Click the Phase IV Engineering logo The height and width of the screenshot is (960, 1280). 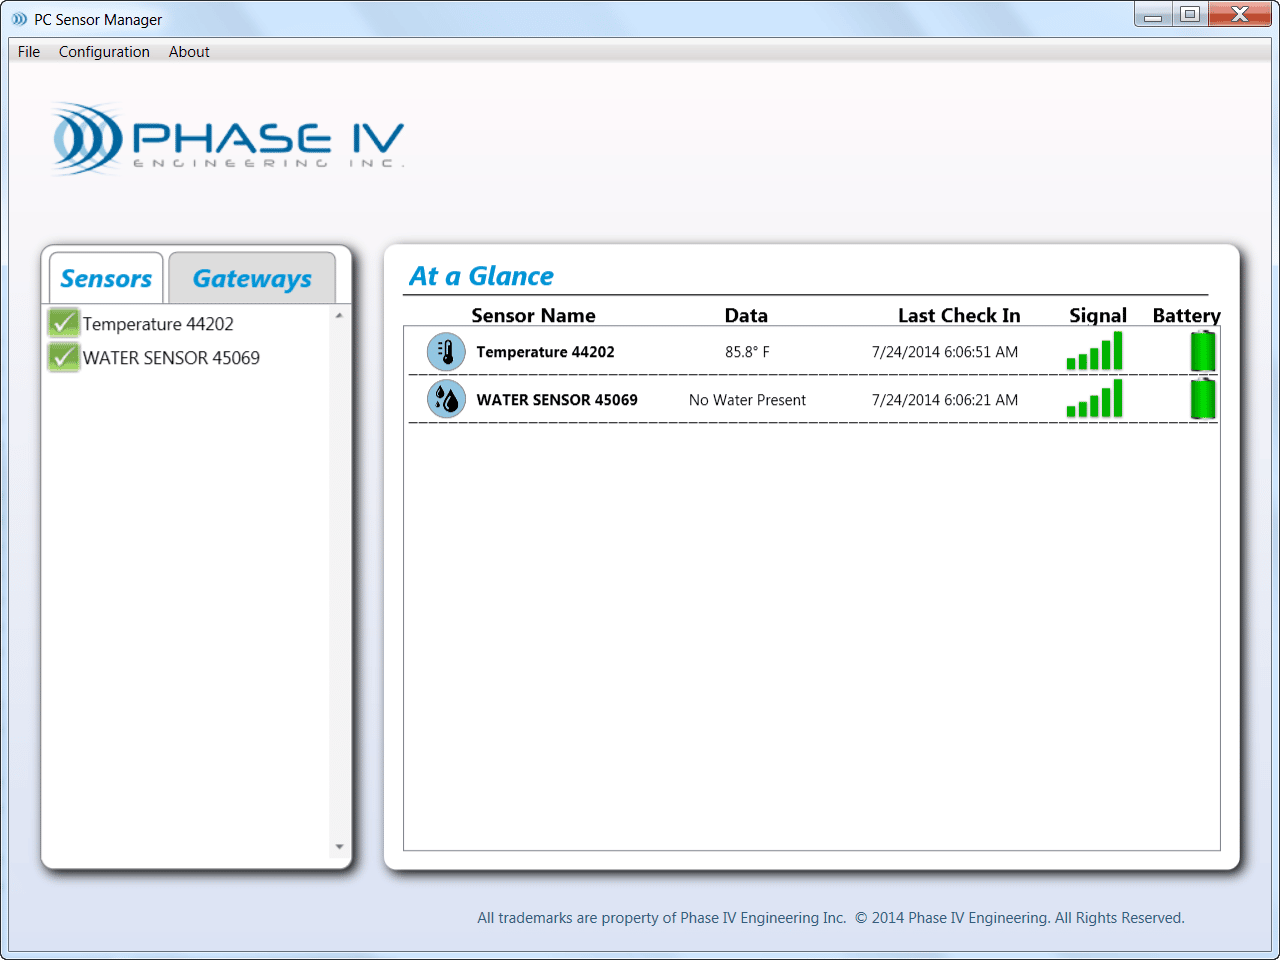point(226,138)
